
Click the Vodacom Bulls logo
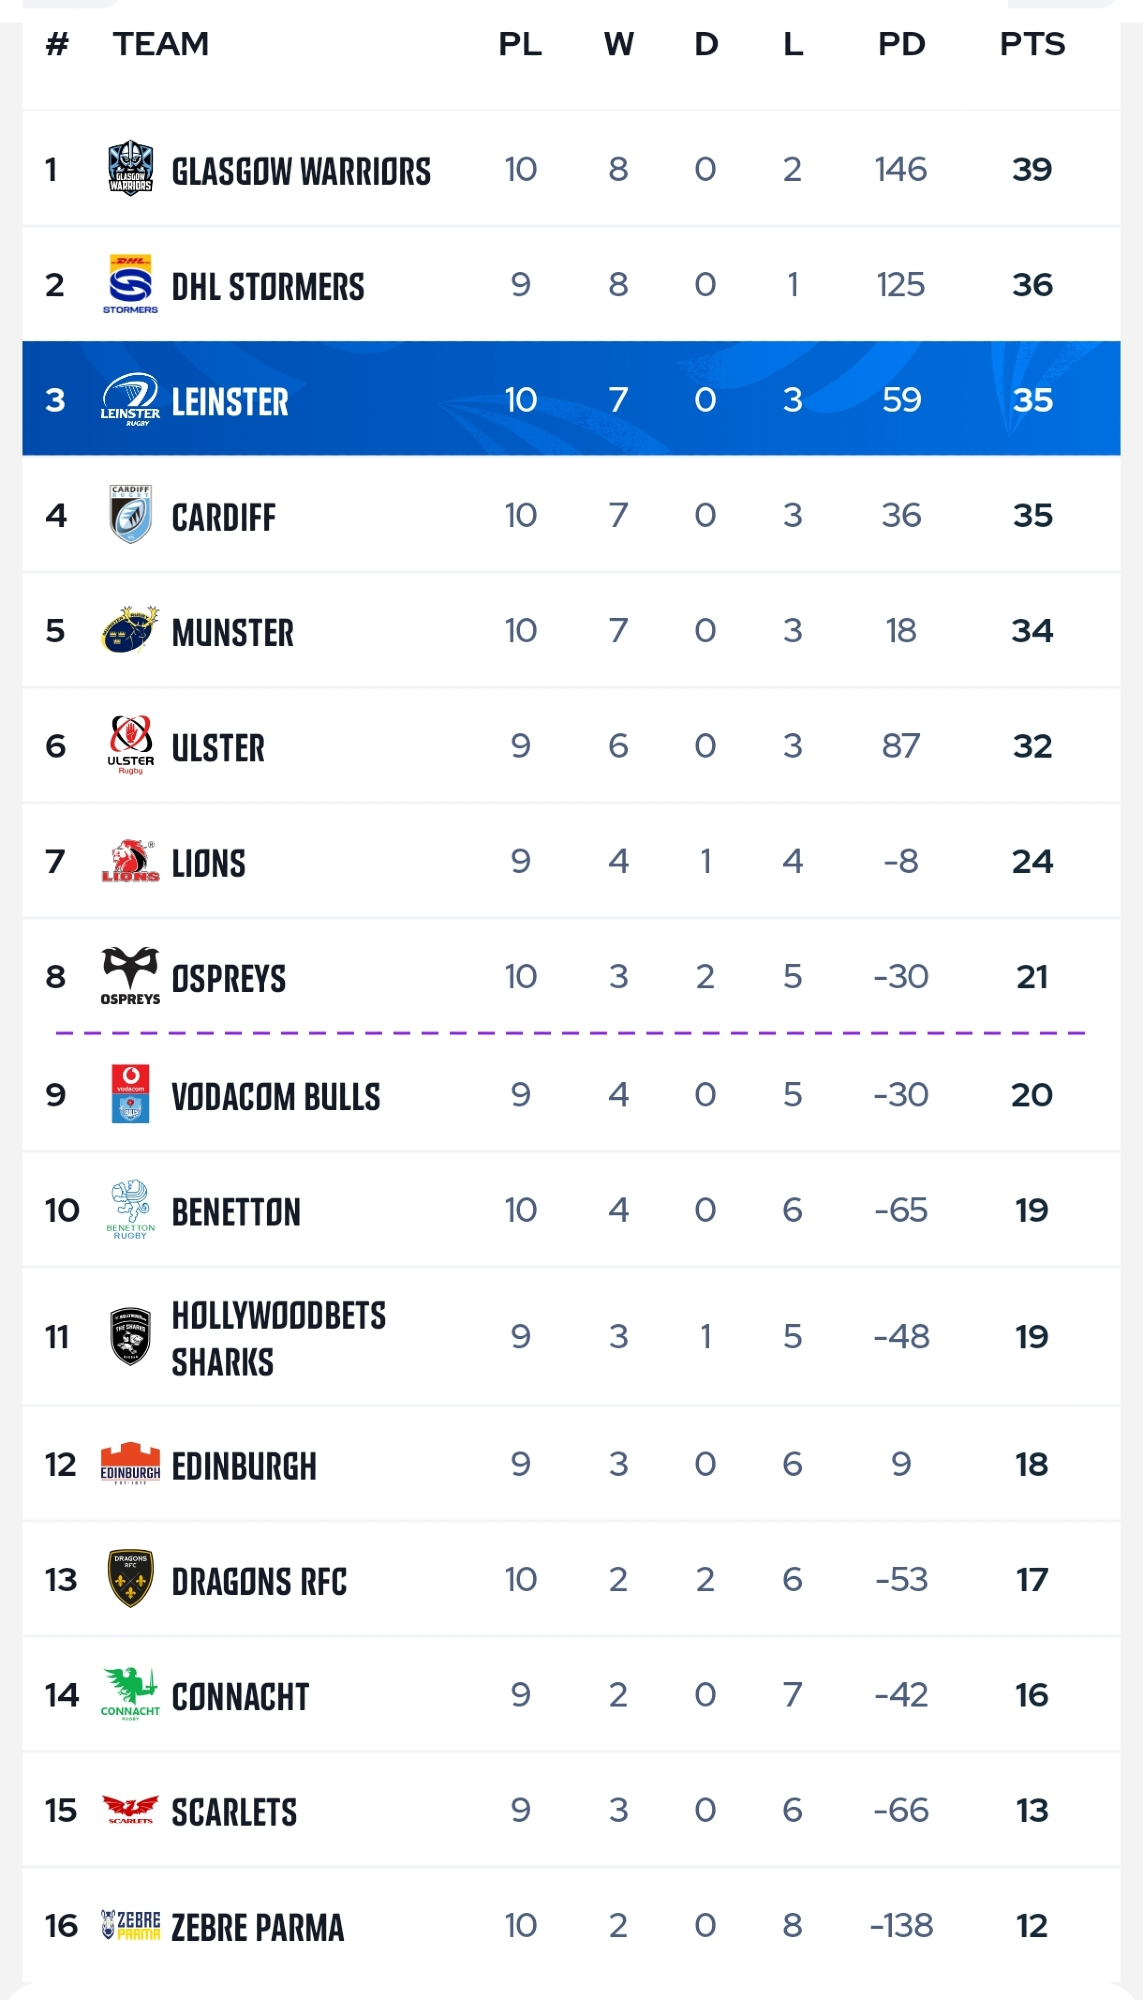pyautogui.click(x=130, y=1094)
